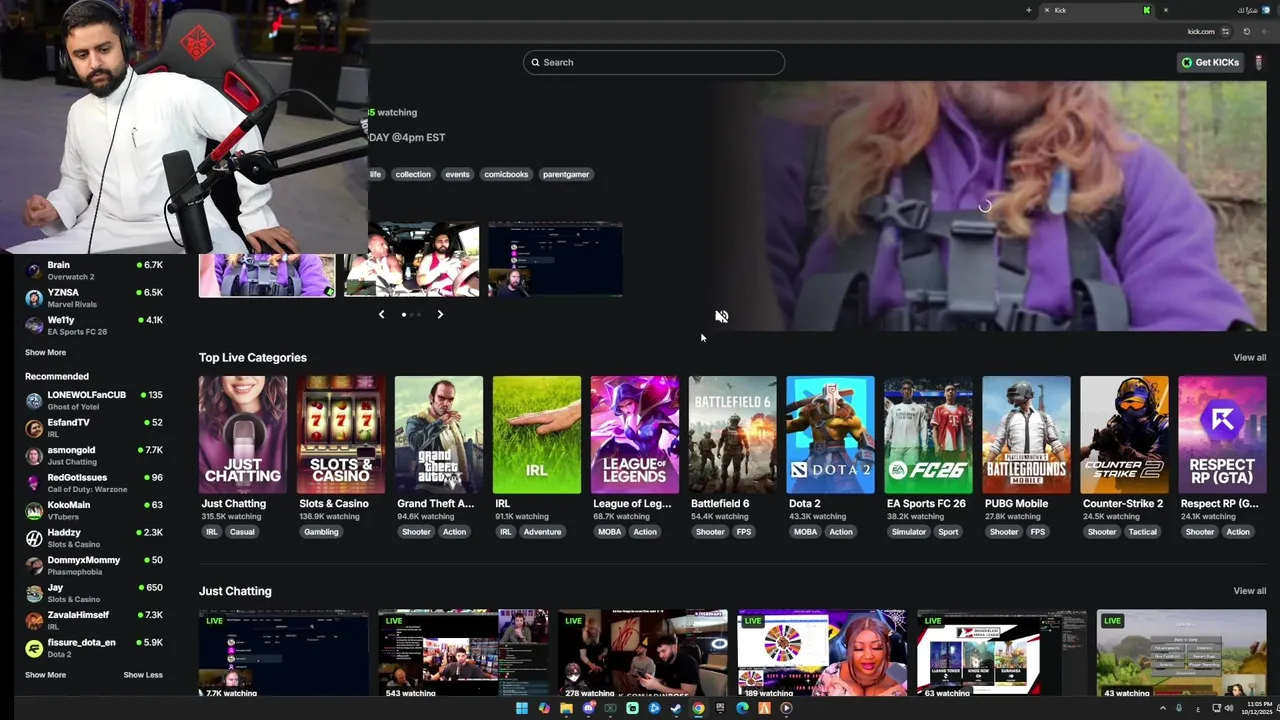This screenshot has height=720, width=1280.
Task: Expand followed channels with Show More under We11y
Action: (45, 352)
